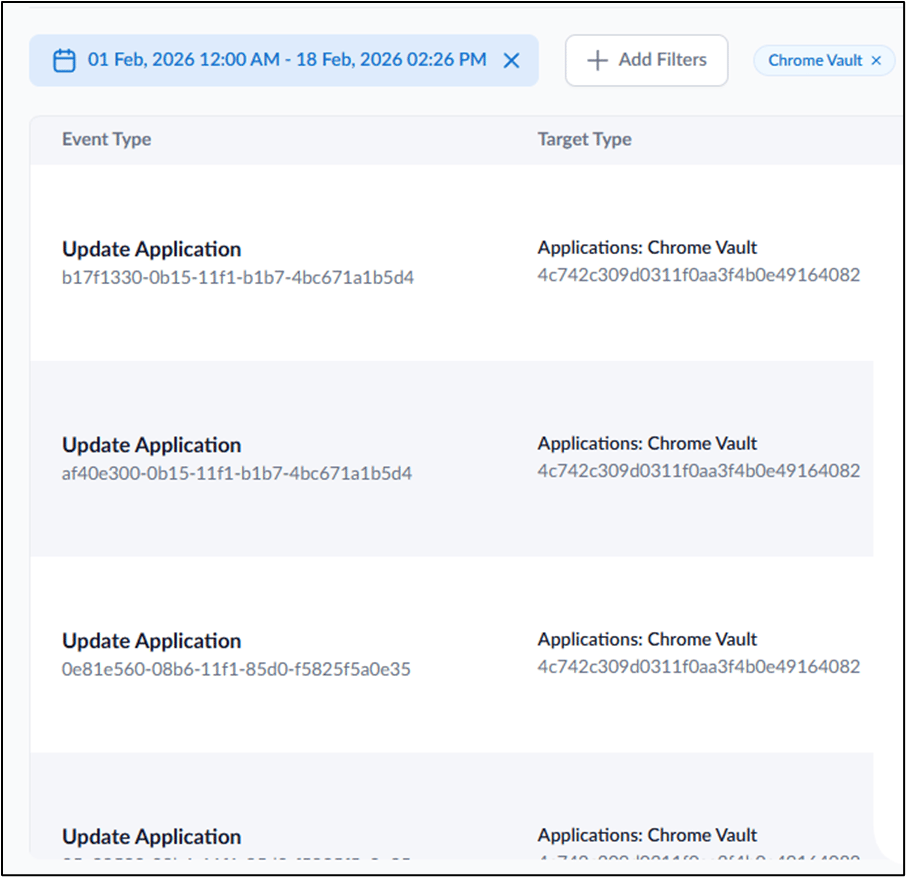
Task: Open Update Application event 0e81e560
Action: point(151,641)
